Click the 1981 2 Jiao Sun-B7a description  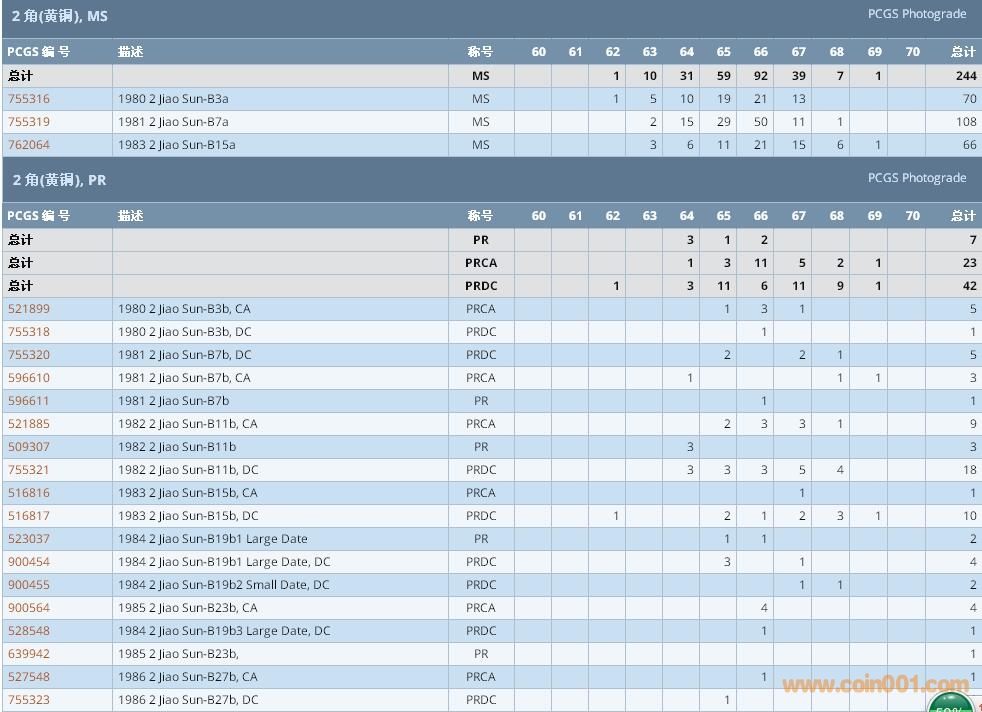point(173,122)
